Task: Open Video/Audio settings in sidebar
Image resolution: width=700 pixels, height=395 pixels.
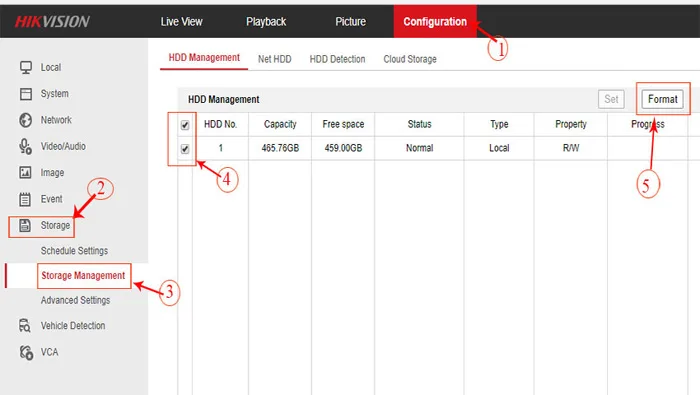Action: point(63,146)
